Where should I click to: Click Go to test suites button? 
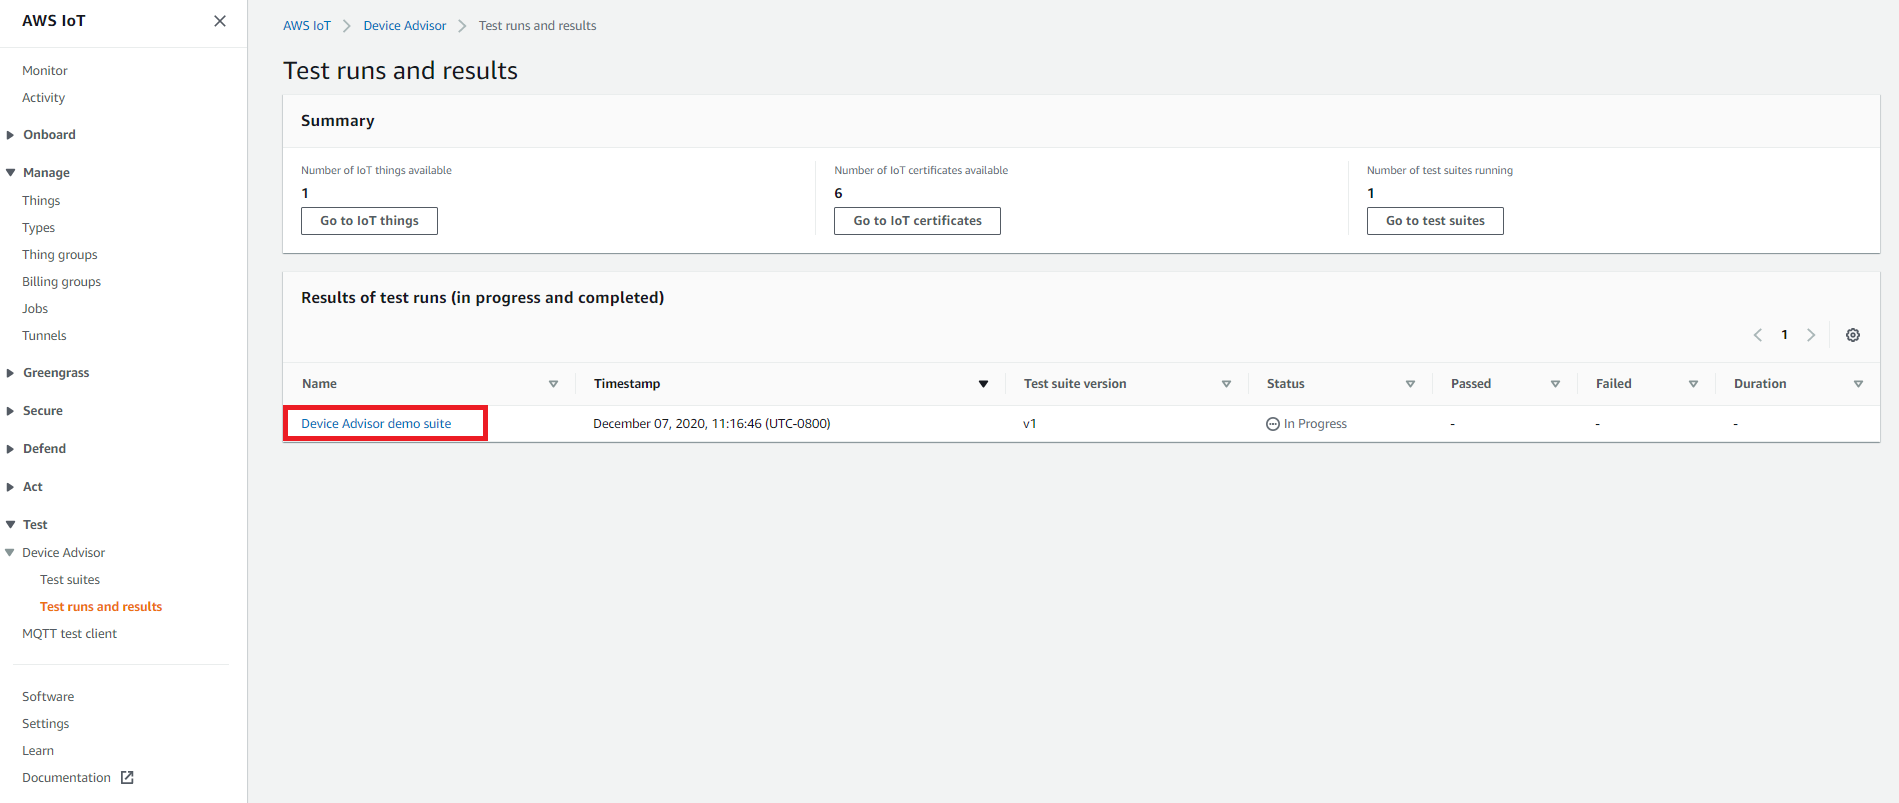point(1434,221)
